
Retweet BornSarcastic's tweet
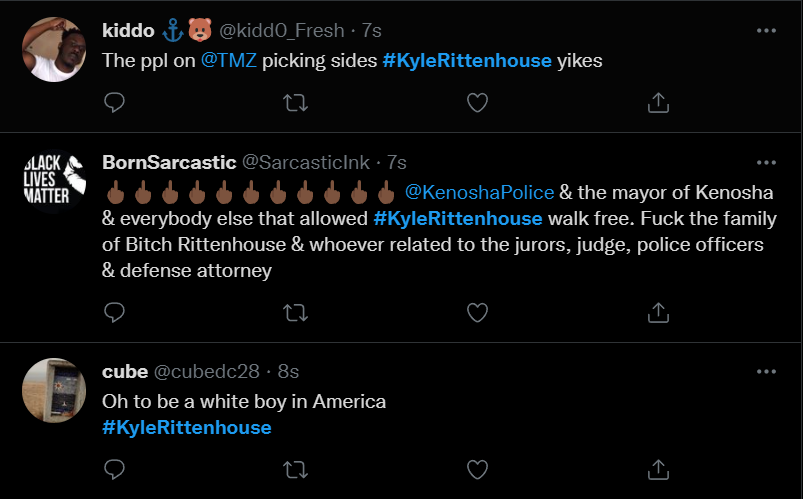click(x=296, y=313)
